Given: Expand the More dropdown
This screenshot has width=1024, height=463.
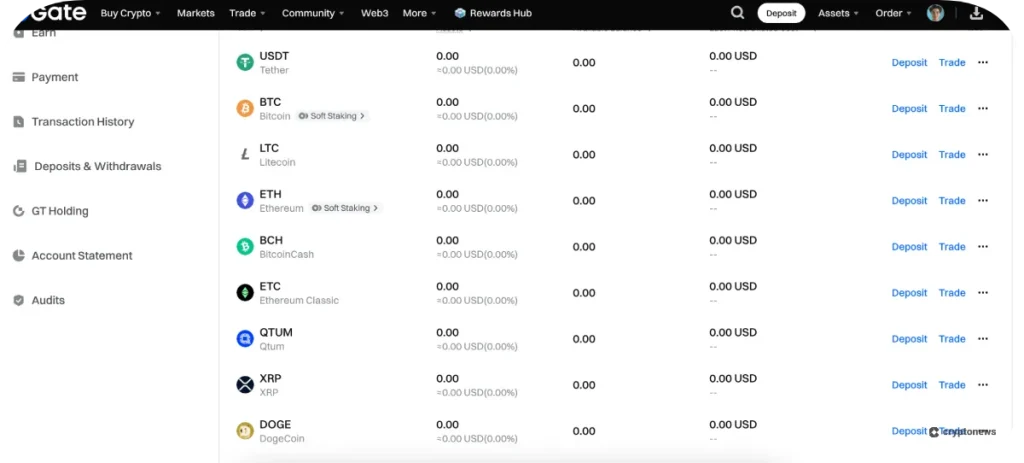Looking at the screenshot, I should point(419,13).
